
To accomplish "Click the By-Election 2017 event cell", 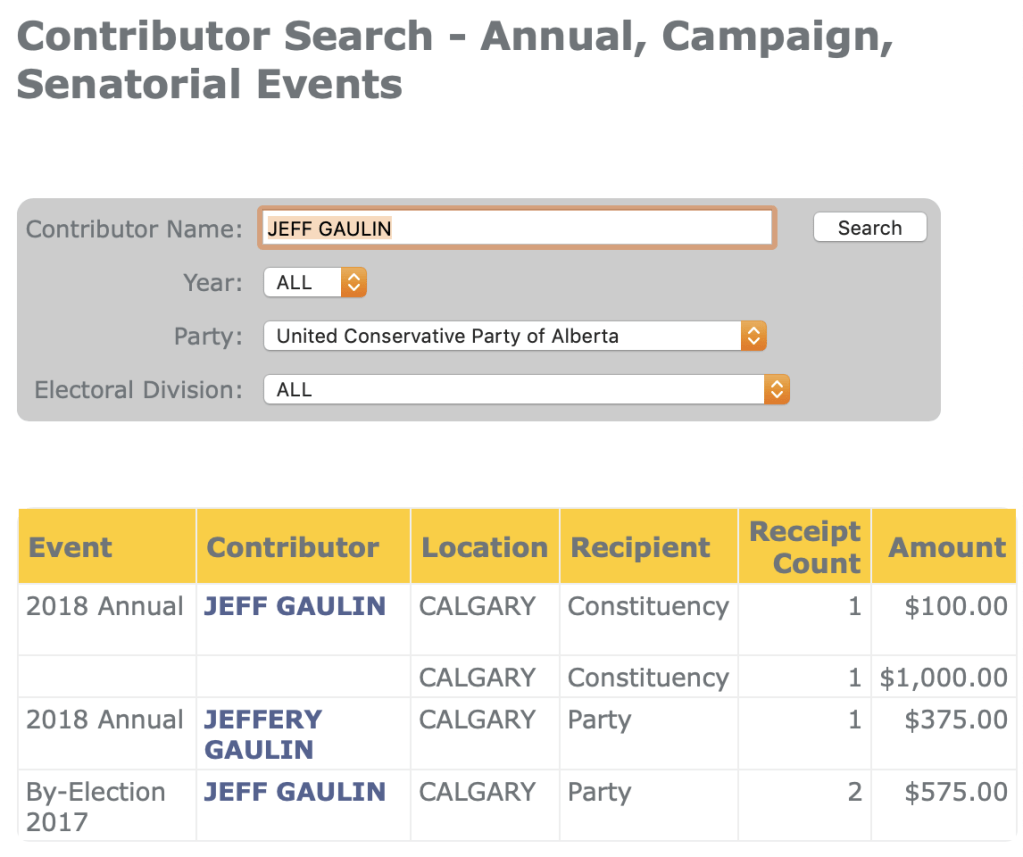I will [x=95, y=806].
